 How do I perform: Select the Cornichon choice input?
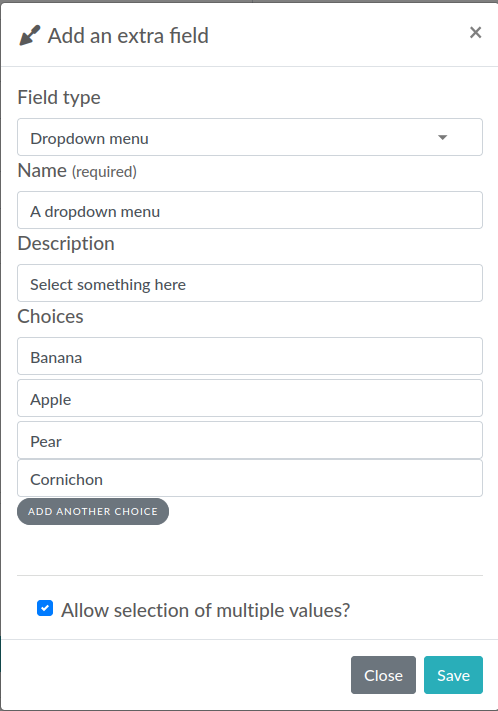250,478
